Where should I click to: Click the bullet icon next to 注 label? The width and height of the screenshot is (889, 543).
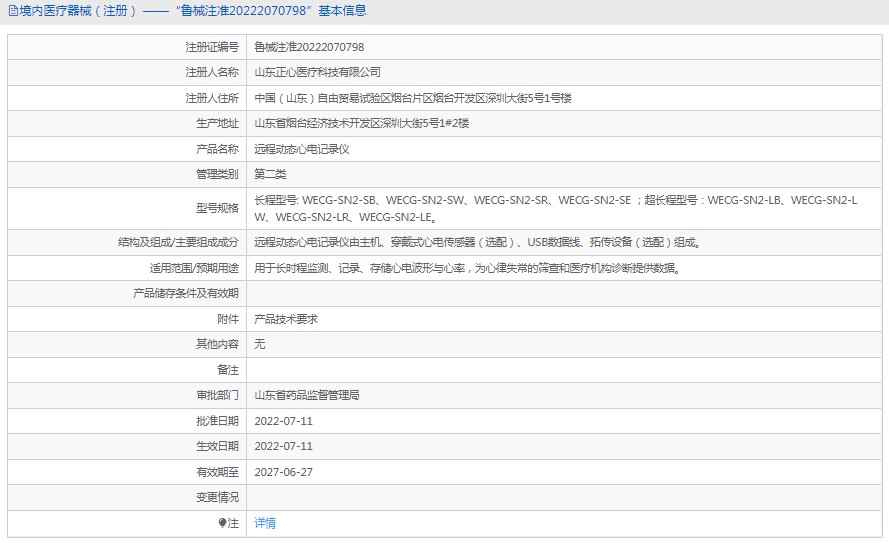click(x=222, y=523)
